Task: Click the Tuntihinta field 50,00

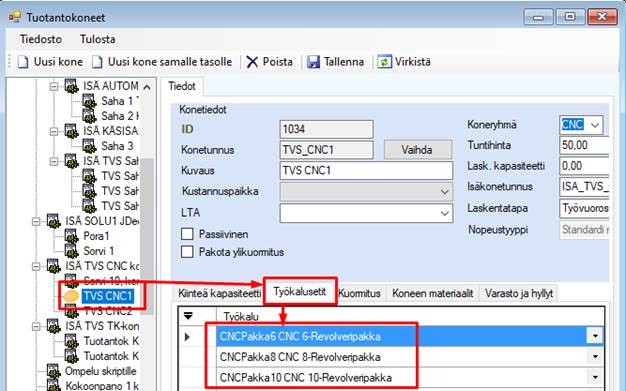Action: click(584, 145)
